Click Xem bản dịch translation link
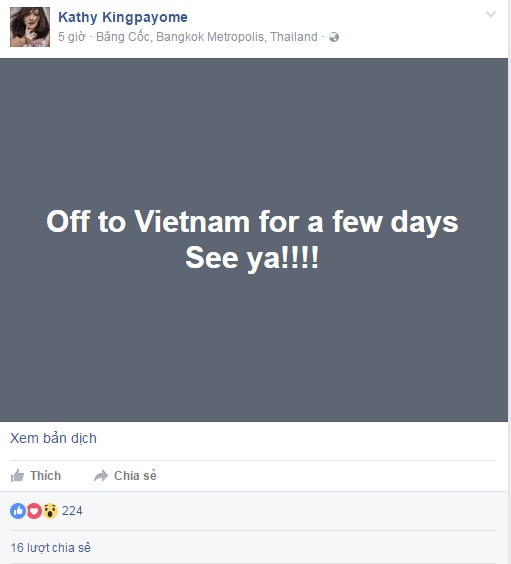Image resolution: width=511 pixels, height=564 pixels. (x=53, y=438)
